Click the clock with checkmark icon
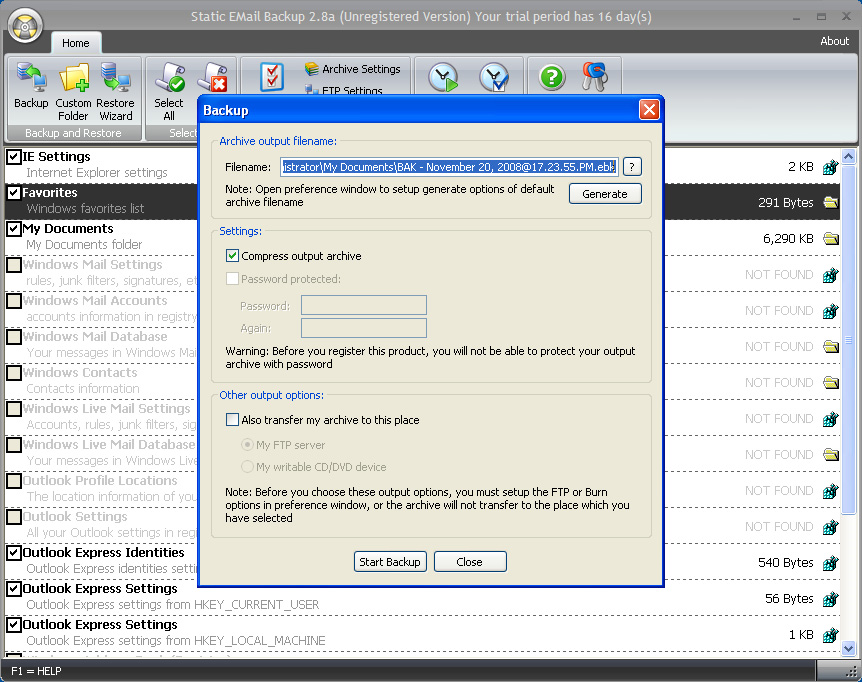The image size is (862, 682). coord(494,77)
